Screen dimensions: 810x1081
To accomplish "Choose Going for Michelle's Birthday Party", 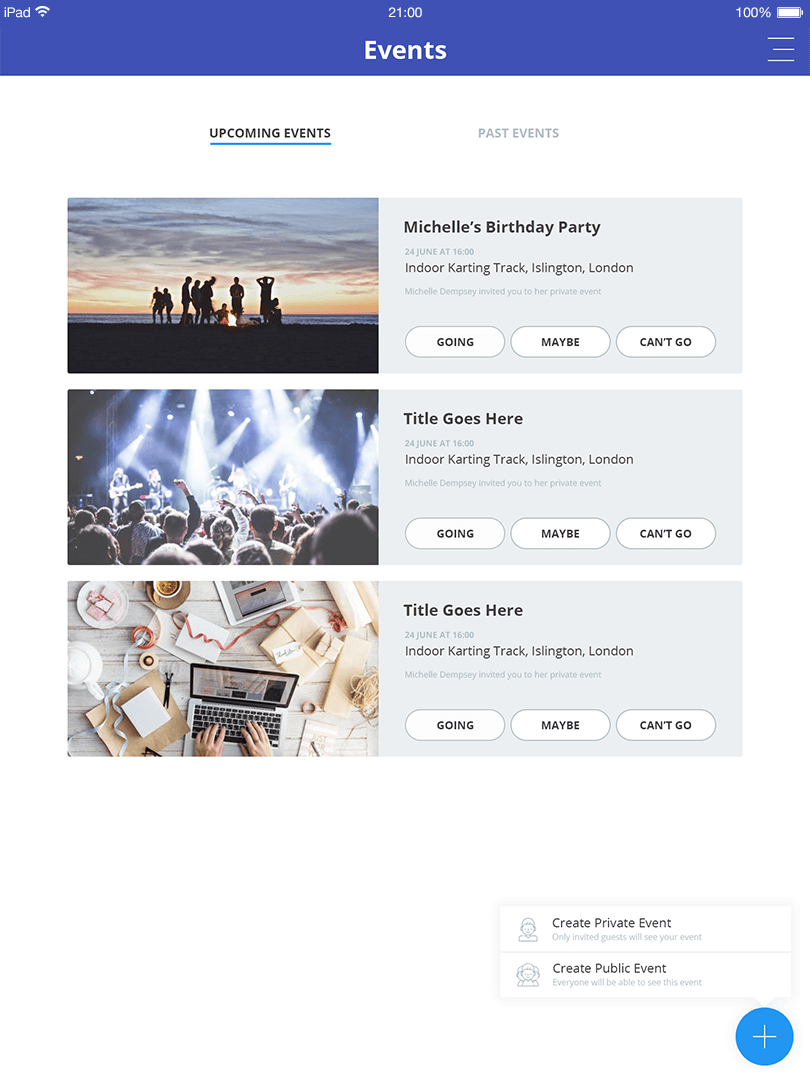I will pyautogui.click(x=455, y=342).
